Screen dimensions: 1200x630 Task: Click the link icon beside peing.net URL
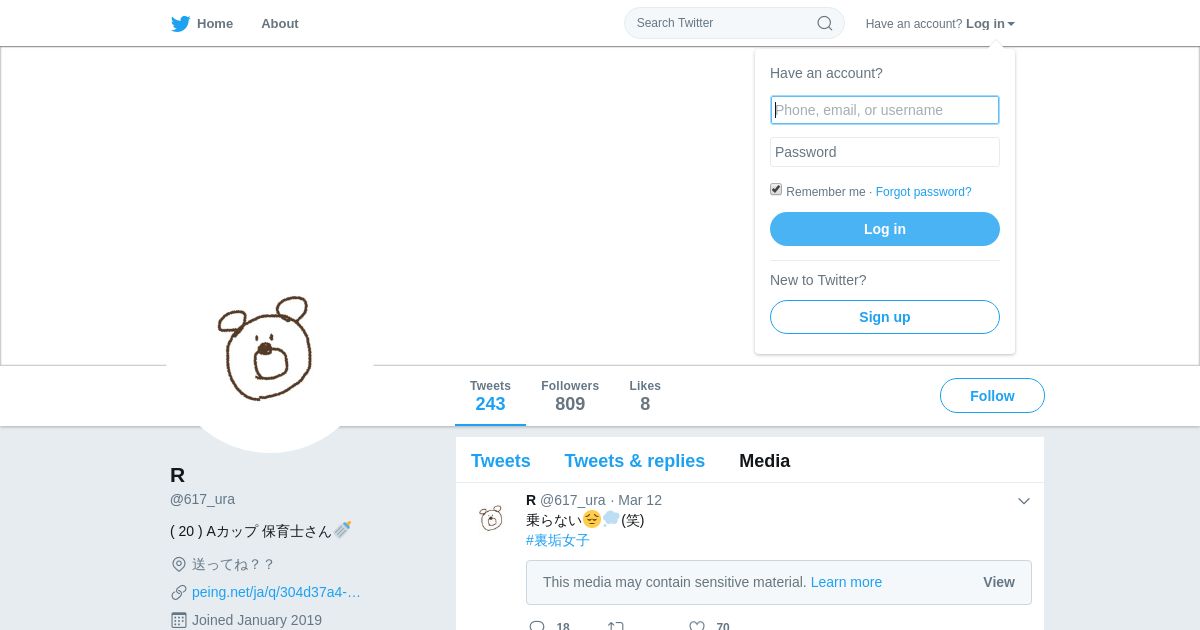(x=179, y=592)
